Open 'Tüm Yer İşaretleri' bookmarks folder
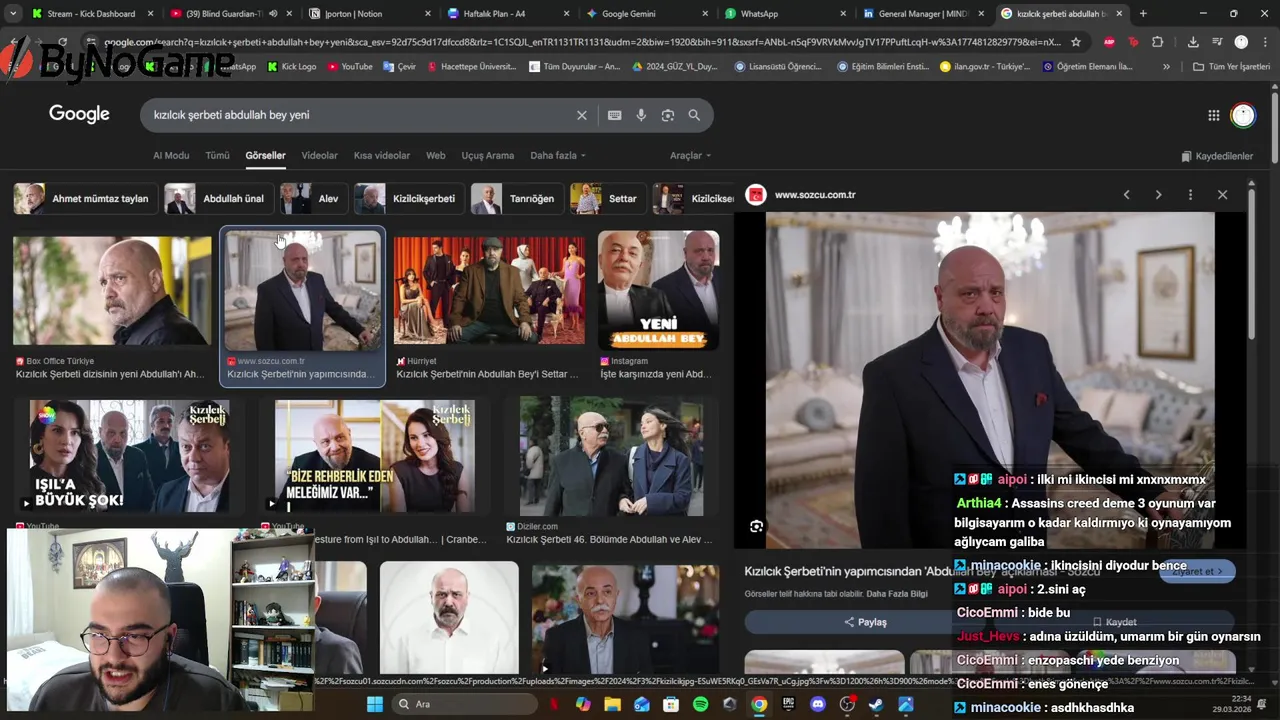Image resolution: width=1280 pixels, height=720 pixels. [1231, 67]
